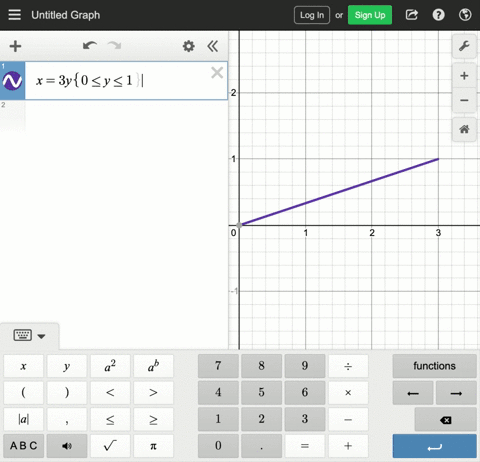
Task: Move cursor right with arrow key
Action: coord(456,393)
